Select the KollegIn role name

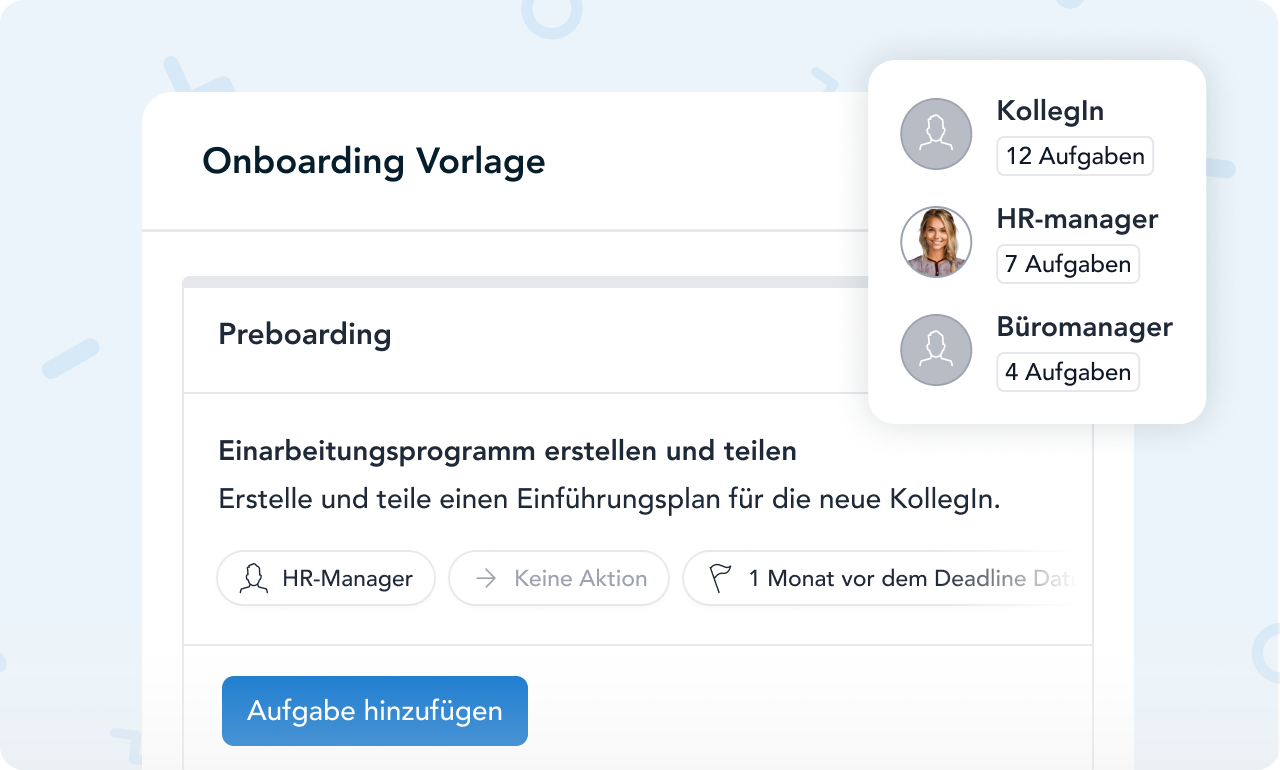tap(1050, 111)
